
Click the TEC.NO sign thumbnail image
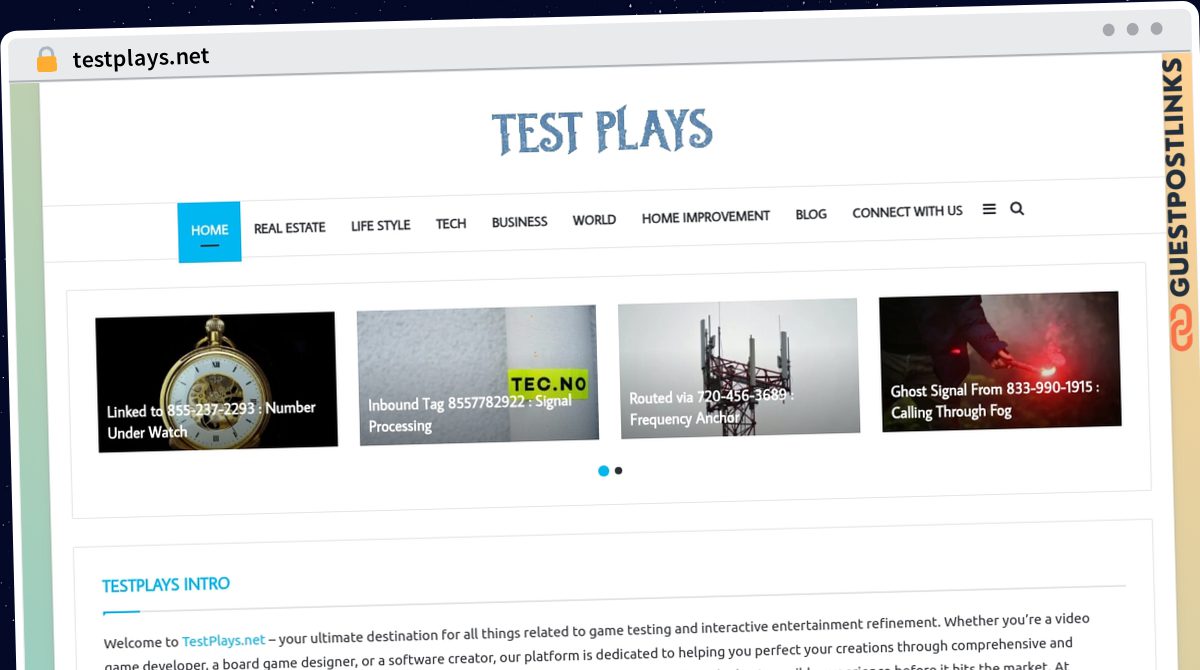(x=478, y=375)
